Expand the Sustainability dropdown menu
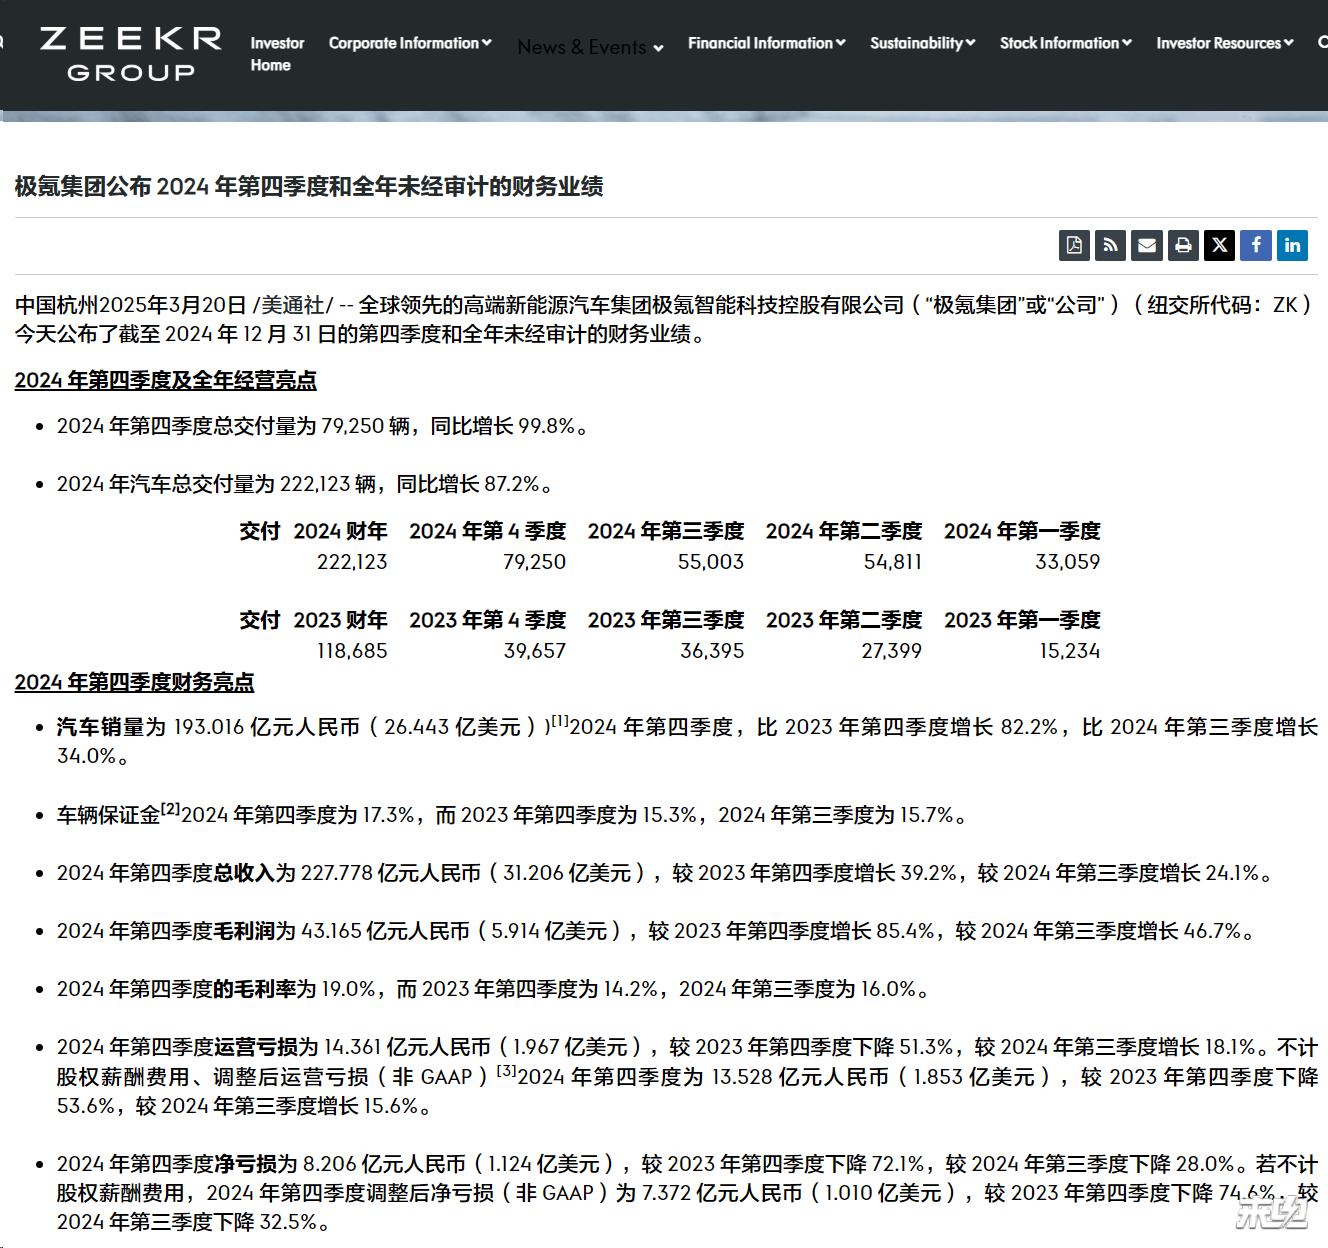 tap(922, 43)
